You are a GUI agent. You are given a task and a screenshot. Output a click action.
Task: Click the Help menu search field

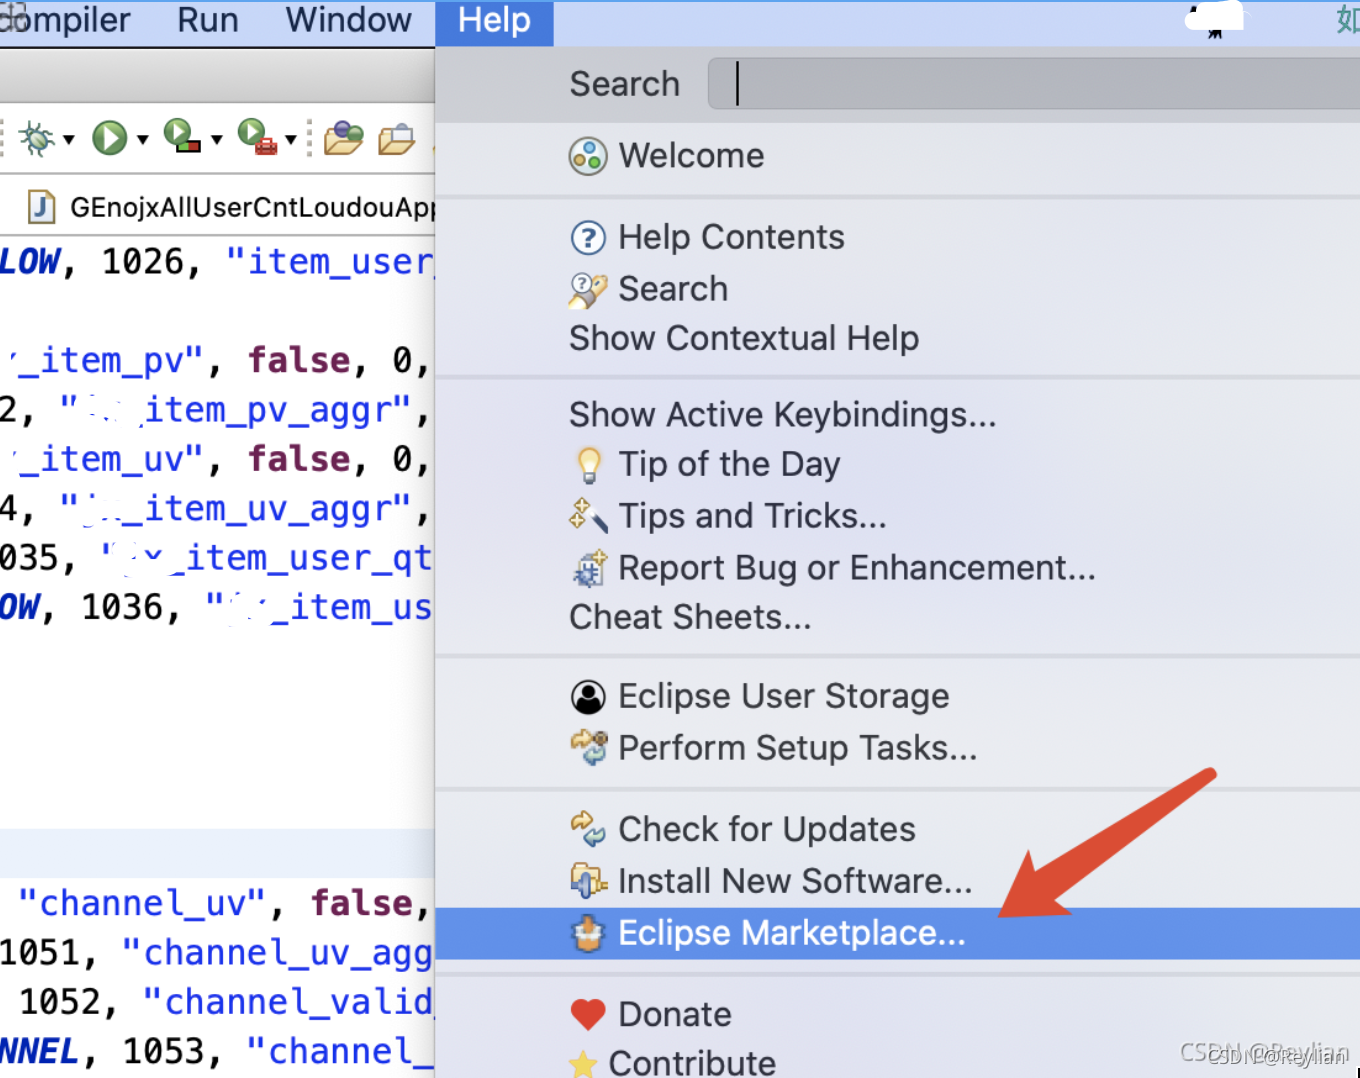click(x=1033, y=83)
